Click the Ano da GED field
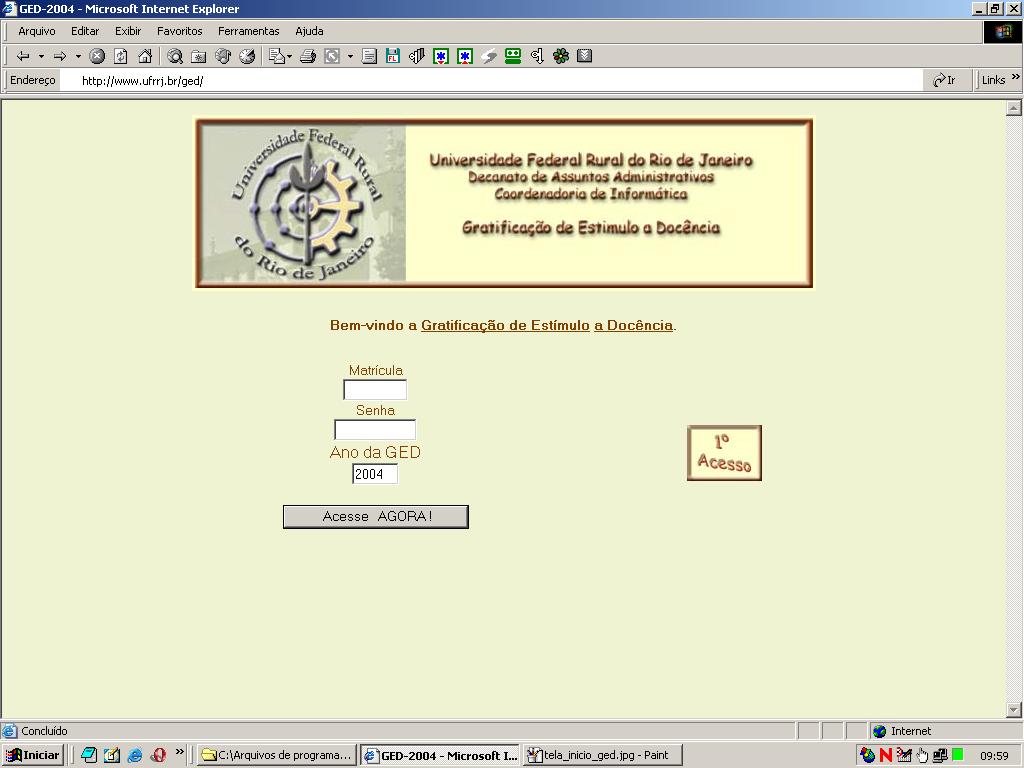 point(375,474)
